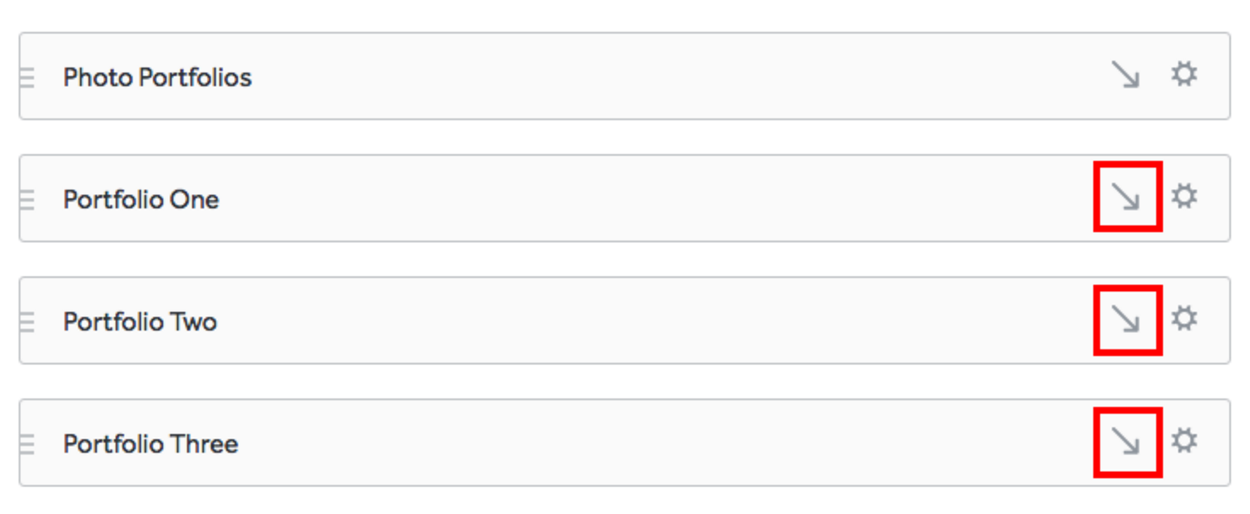Click the indent arrow on Portfolio One
This screenshot has height=514, width=1250.
(1127, 197)
